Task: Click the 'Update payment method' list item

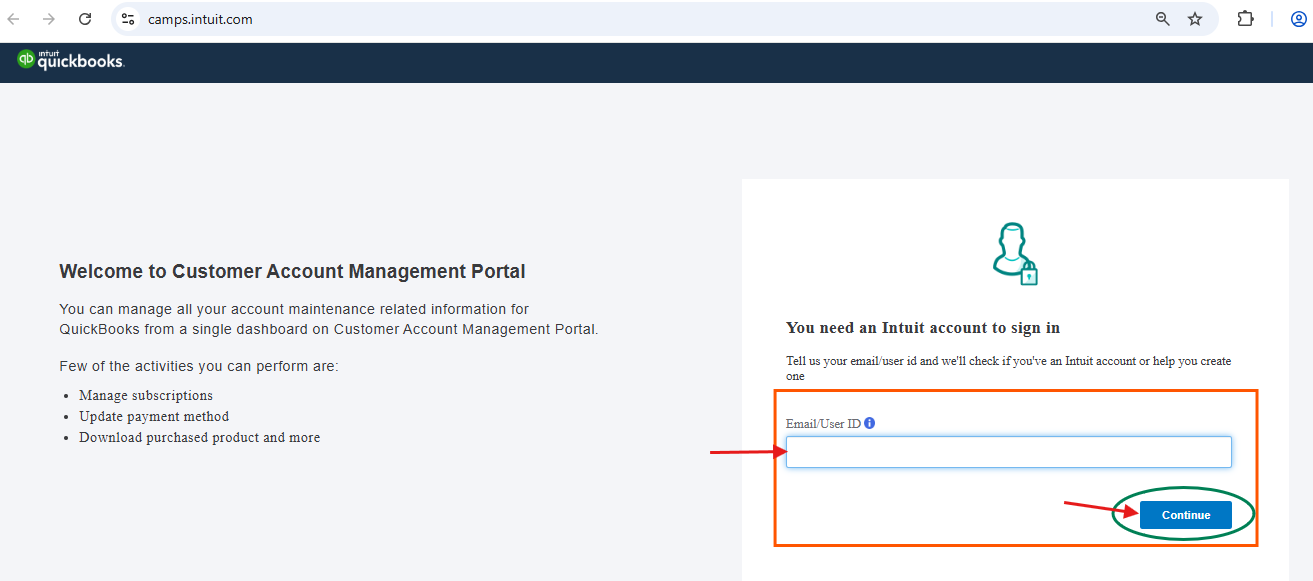Action: 154,416
